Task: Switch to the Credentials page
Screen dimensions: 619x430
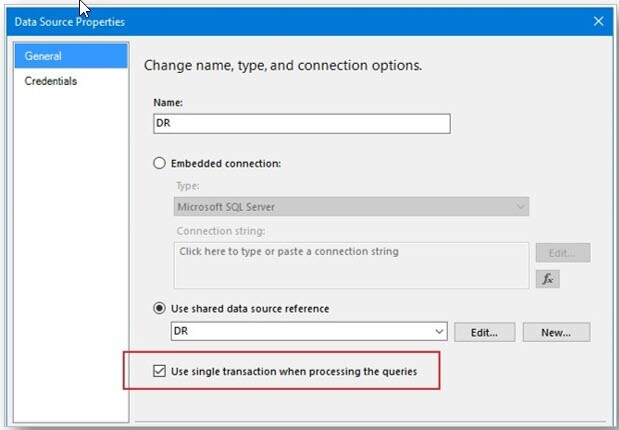Action: point(51,81)
